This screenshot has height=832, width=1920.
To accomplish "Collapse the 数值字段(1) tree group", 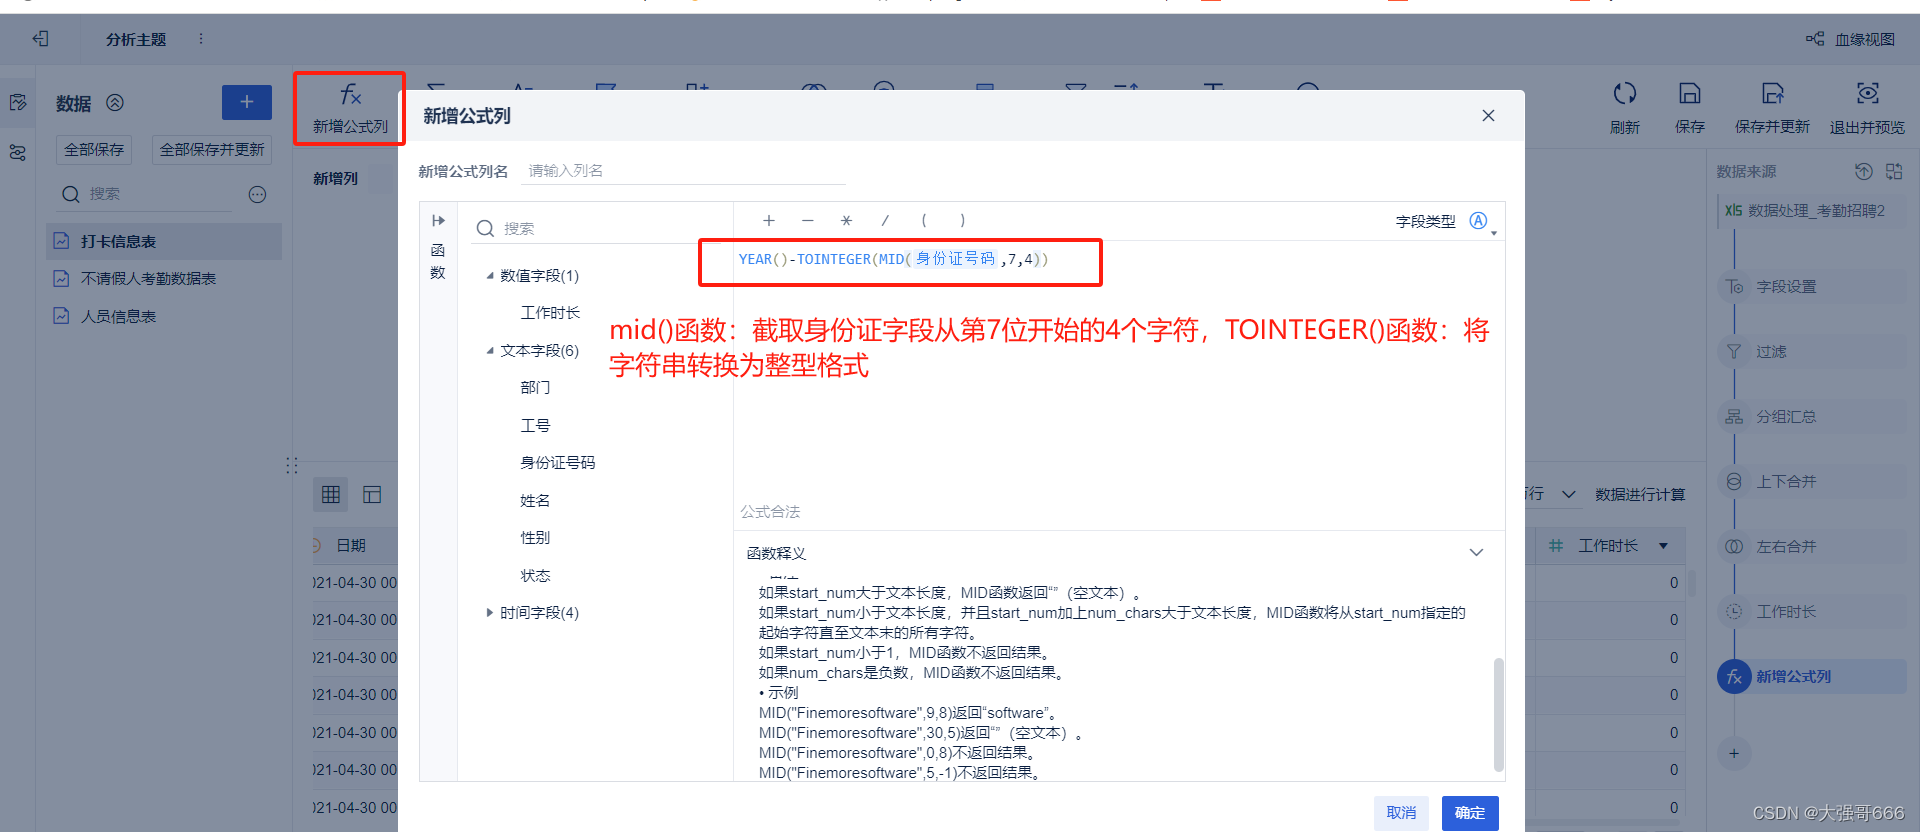I will click(x=490, y=276).
